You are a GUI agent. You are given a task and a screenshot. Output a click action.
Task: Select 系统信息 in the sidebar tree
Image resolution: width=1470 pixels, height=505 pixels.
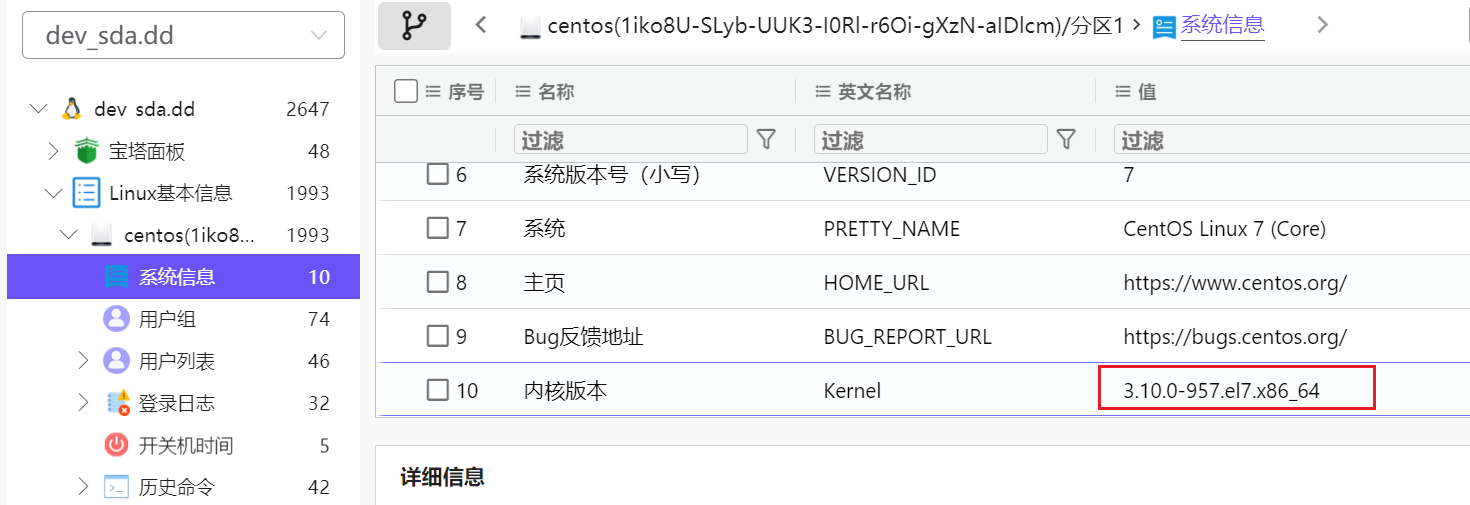click(x=176, y=277)
